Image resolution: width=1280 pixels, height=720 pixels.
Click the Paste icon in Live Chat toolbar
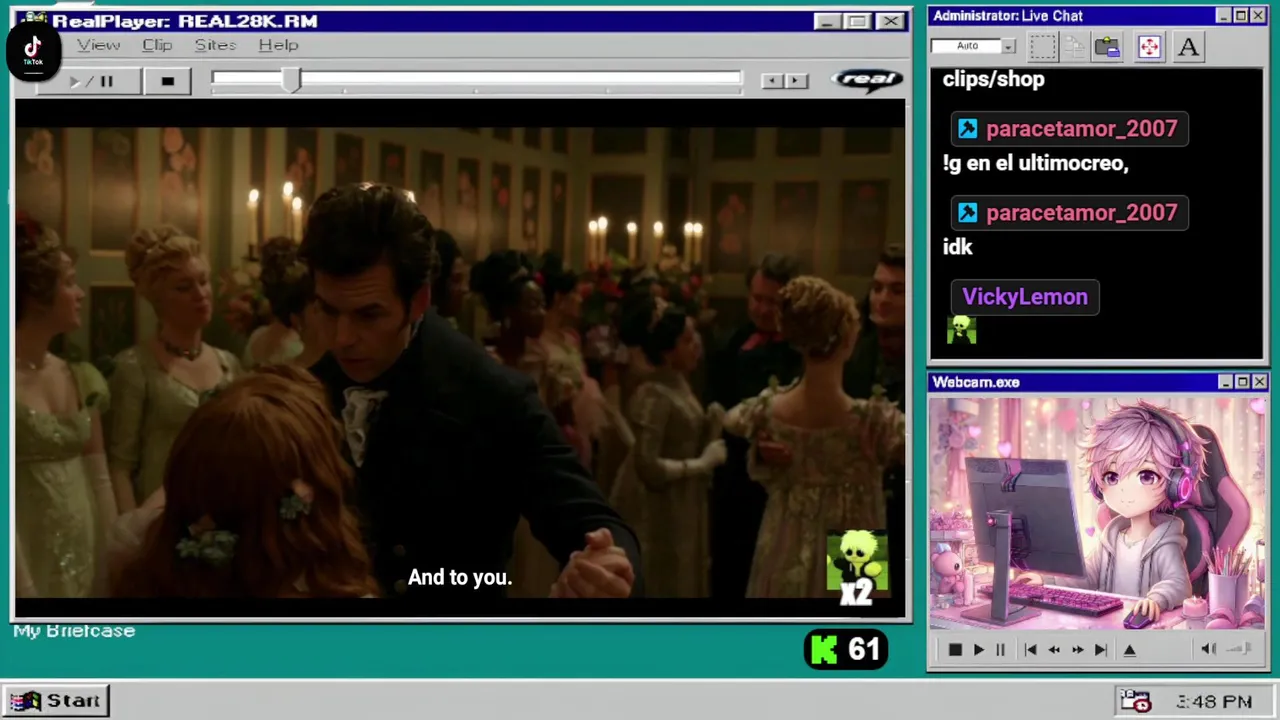click(x=1107, y=46)
